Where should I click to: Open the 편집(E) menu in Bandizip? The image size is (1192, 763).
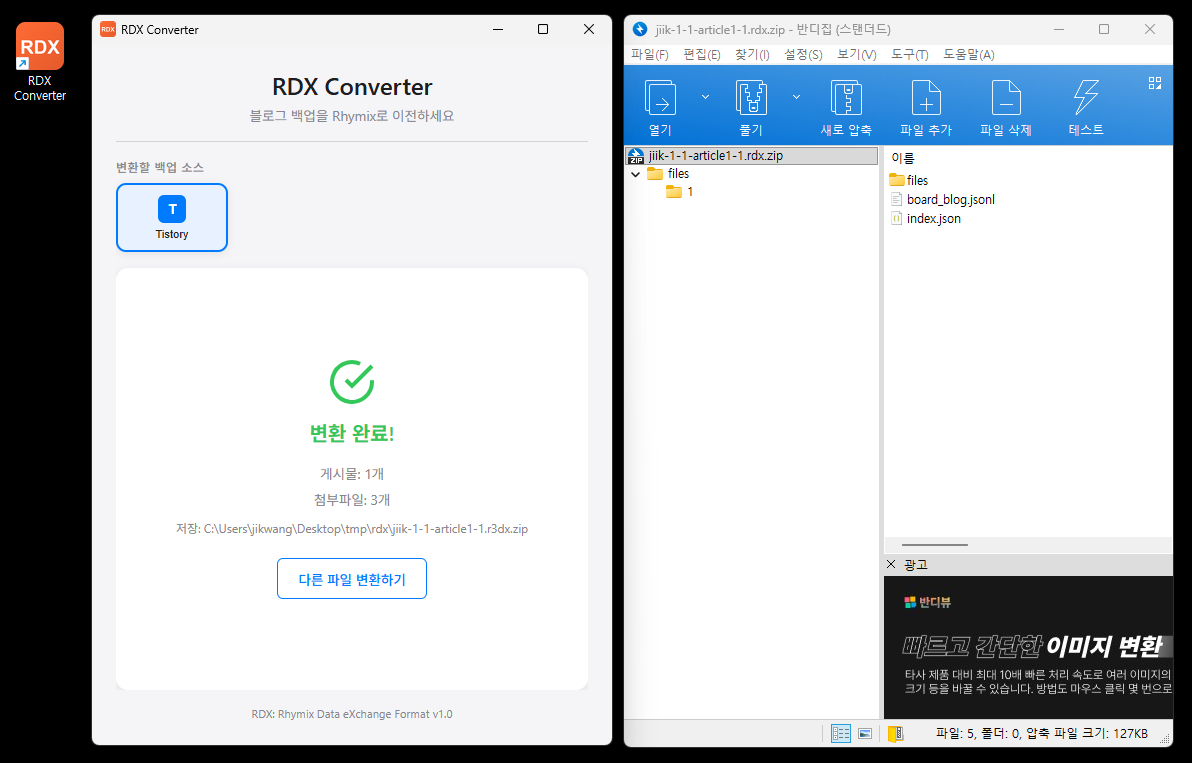click(702, 55)
